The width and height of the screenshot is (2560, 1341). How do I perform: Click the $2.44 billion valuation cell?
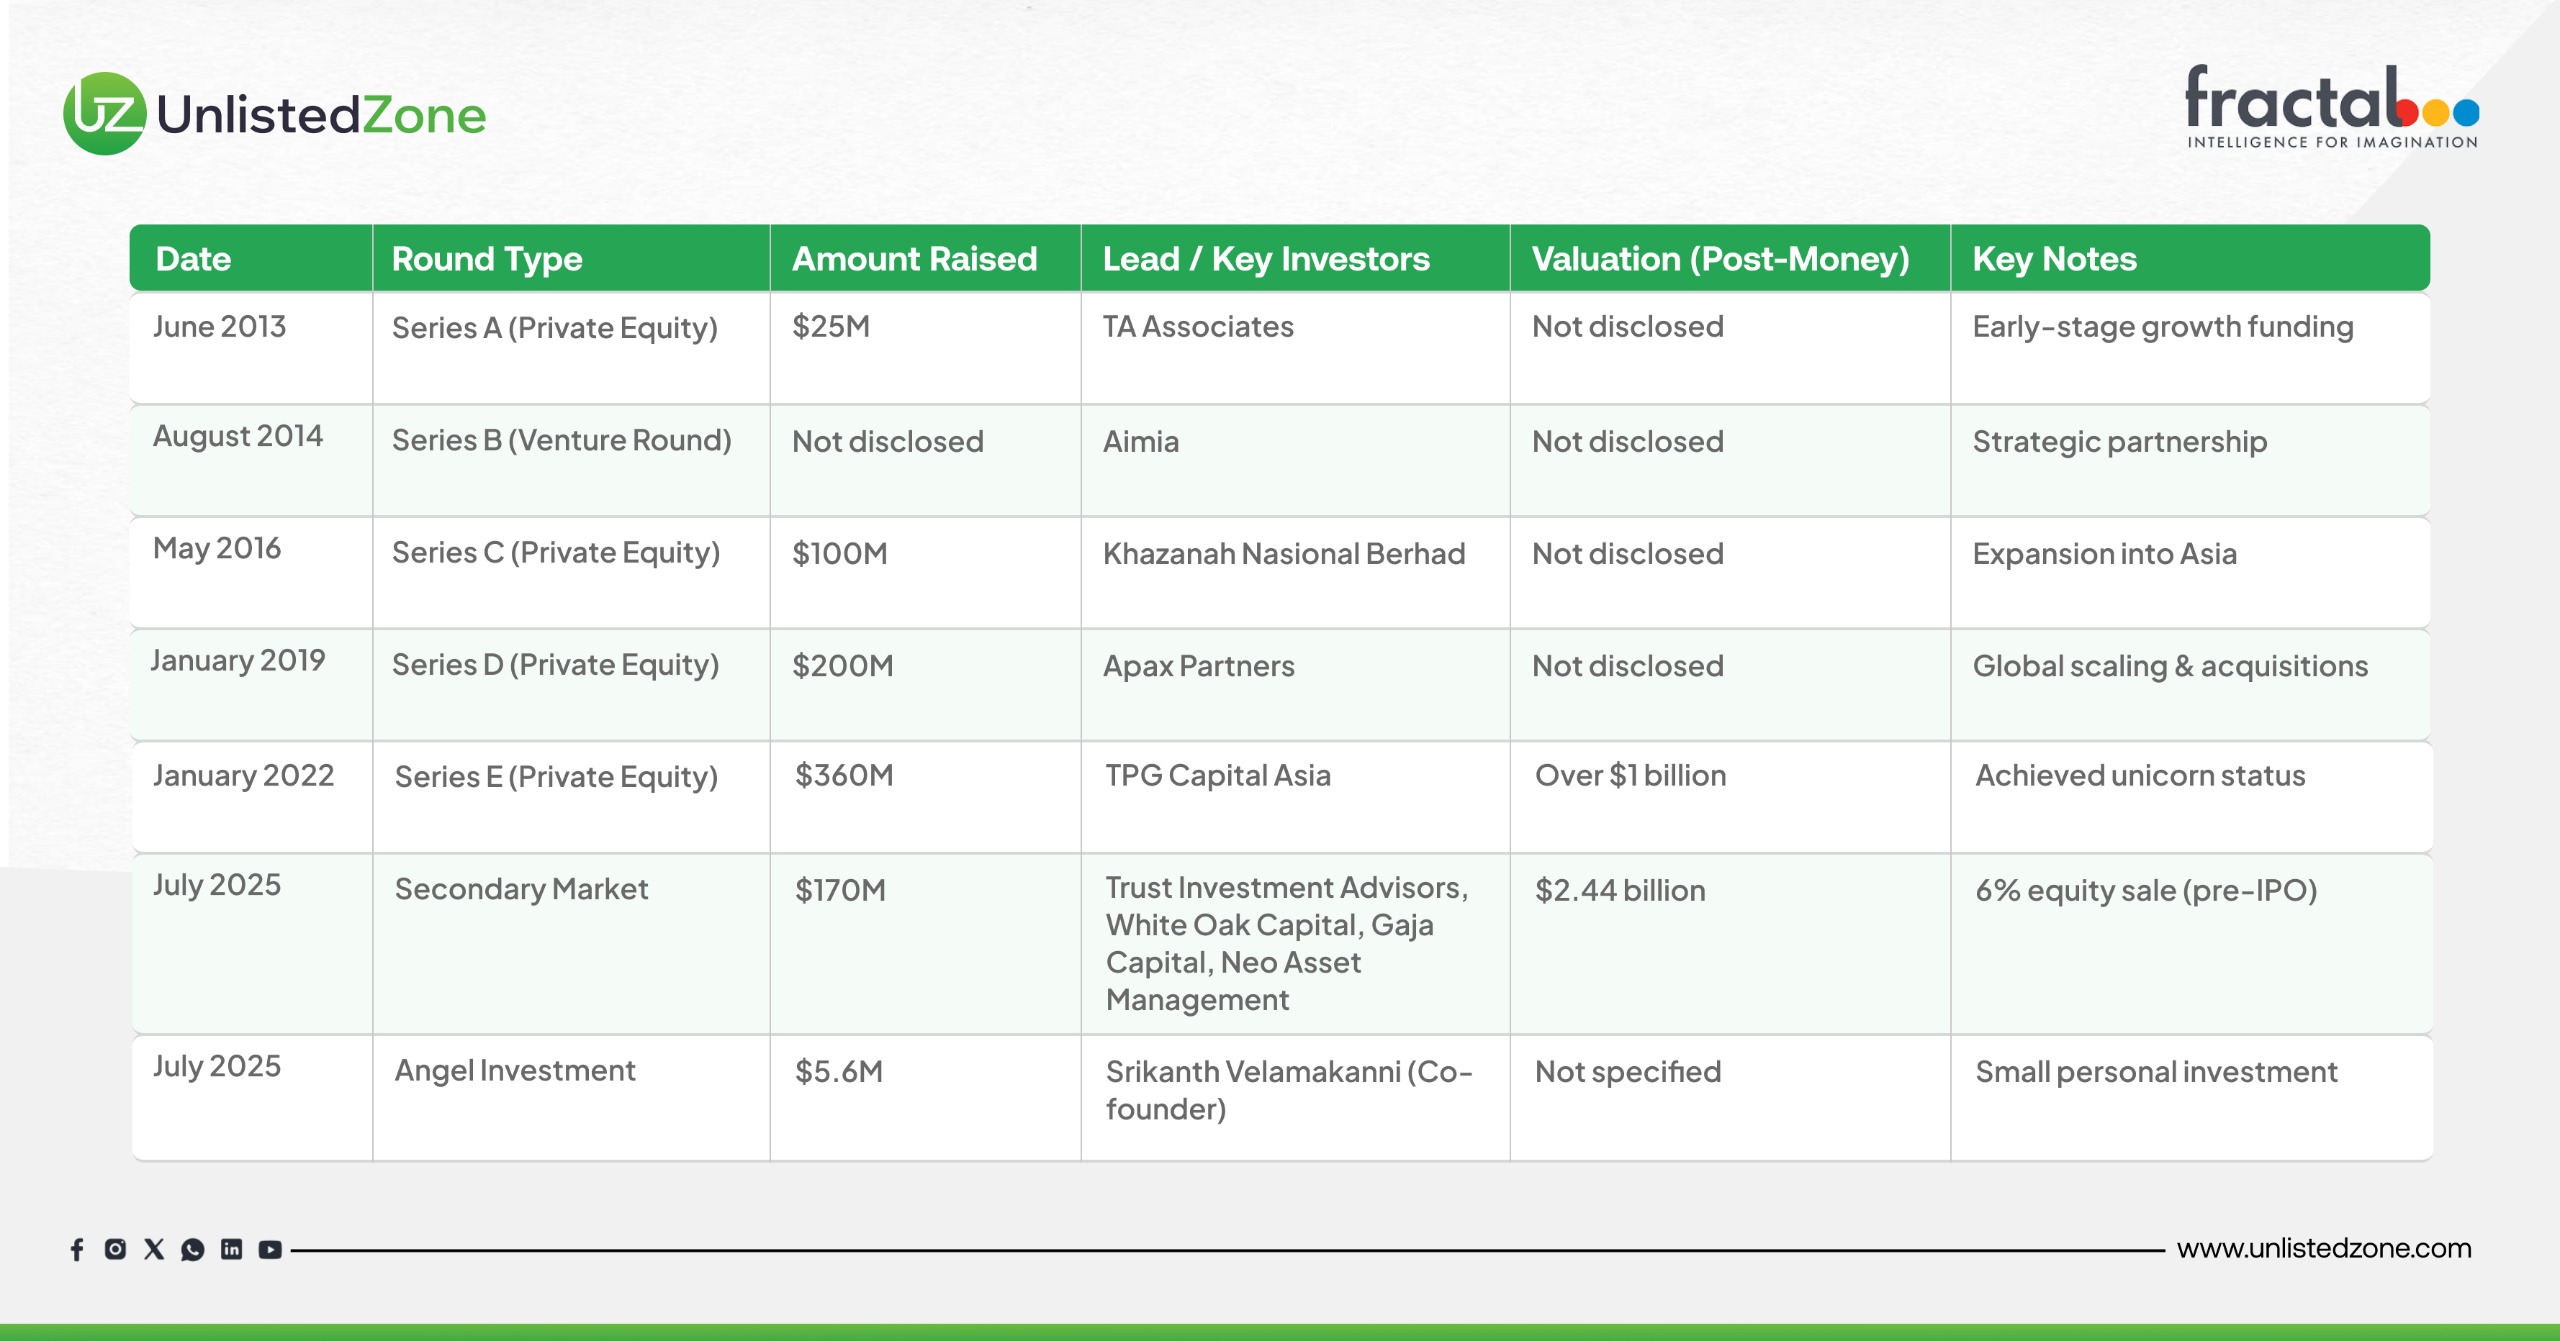click(1620, 890)
